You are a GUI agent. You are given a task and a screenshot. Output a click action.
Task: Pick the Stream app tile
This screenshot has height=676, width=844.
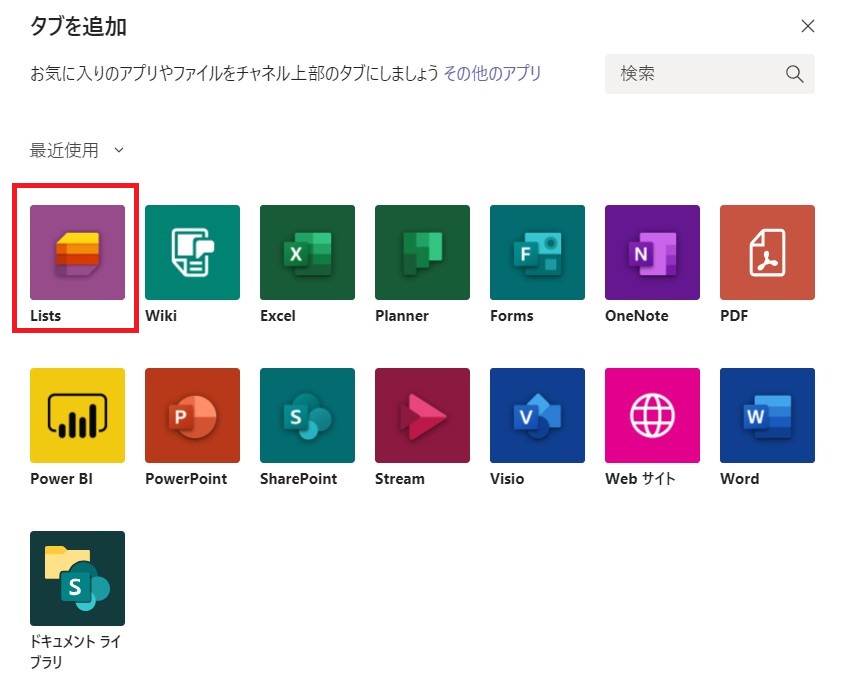[423, 416]
